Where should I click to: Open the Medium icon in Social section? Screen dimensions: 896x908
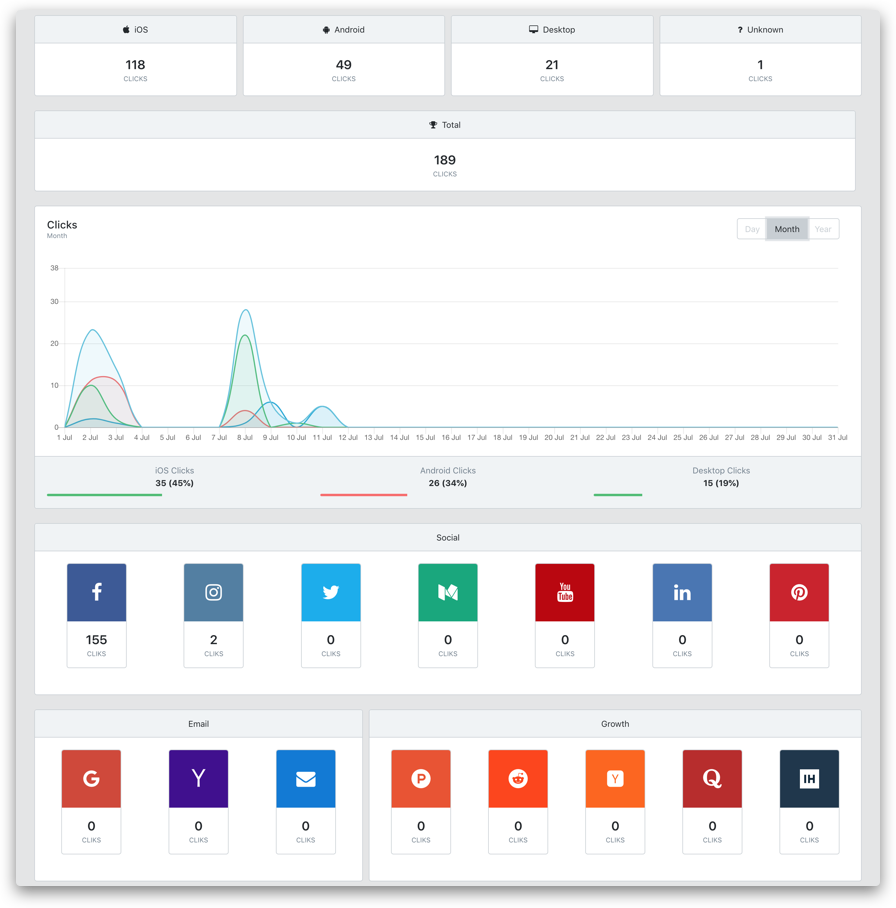(x=447, y=592)
